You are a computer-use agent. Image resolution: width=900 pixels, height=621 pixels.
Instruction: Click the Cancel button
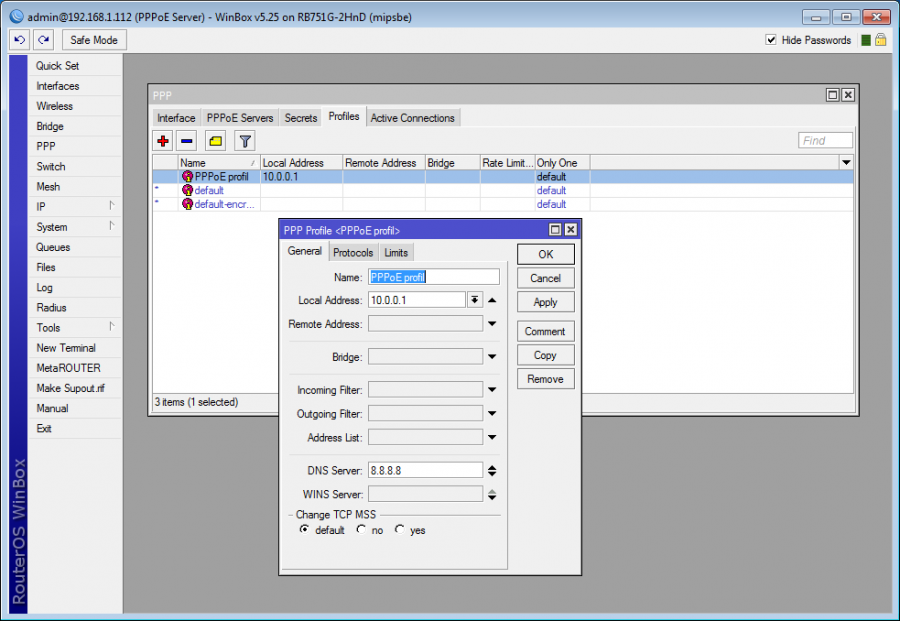(545, 278)
